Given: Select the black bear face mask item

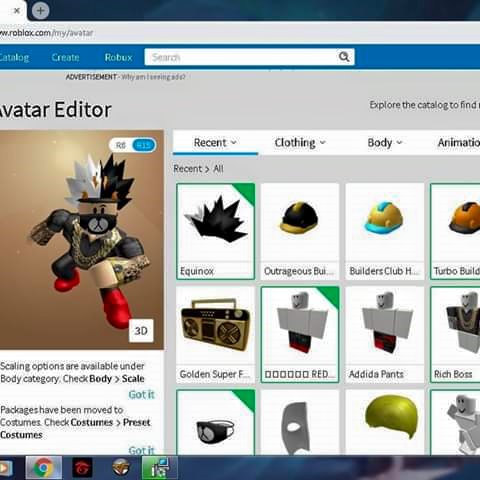Looking at the screenshot, I should pyautogui.click(x=216, y=422).
